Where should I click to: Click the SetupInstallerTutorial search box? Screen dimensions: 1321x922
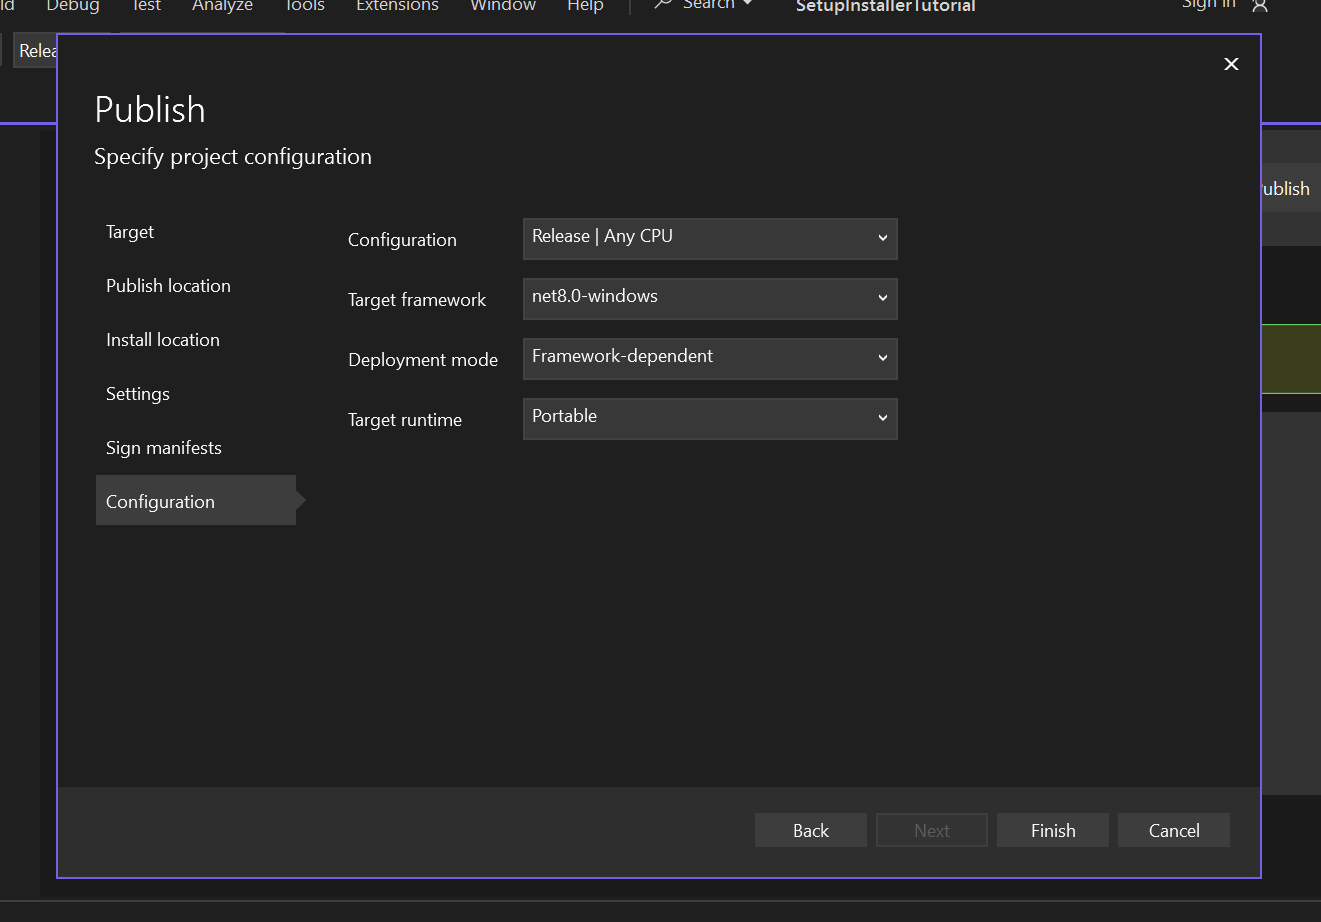(884, 6)
